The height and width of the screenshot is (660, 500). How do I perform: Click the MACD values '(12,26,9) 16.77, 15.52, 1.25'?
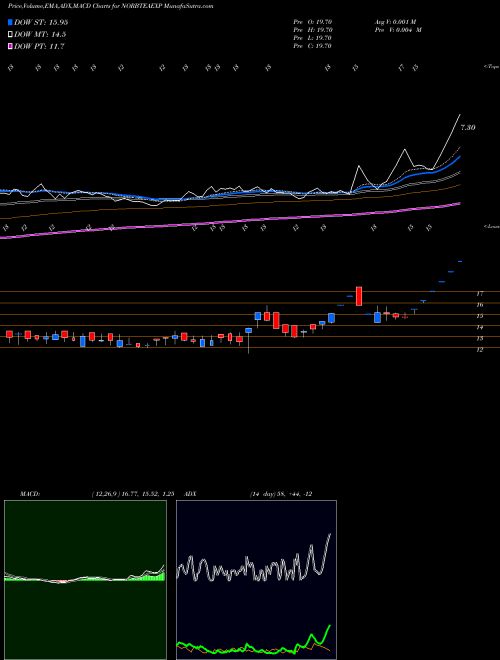click(x=133, y=494)
